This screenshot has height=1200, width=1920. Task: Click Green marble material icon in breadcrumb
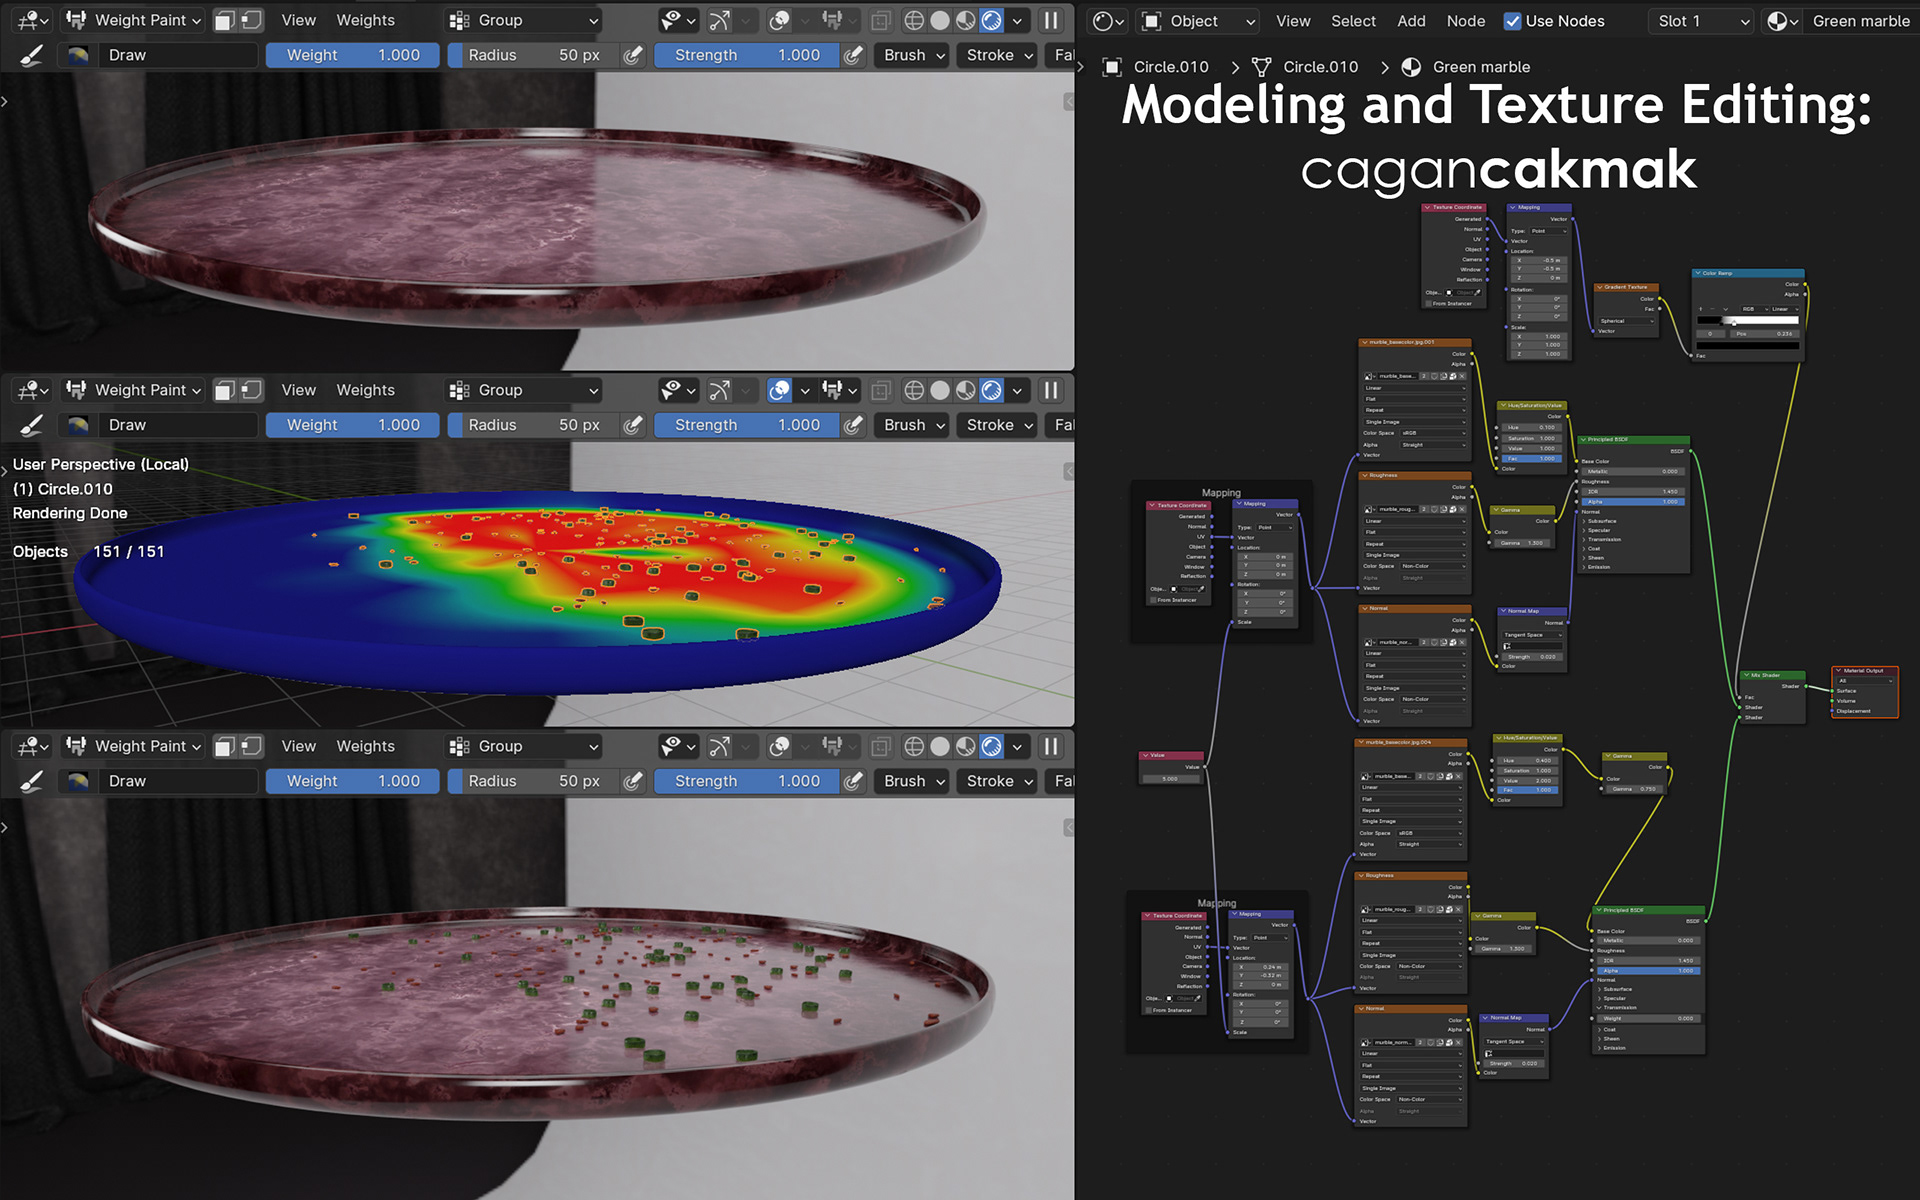click(x=1411, y=67)
